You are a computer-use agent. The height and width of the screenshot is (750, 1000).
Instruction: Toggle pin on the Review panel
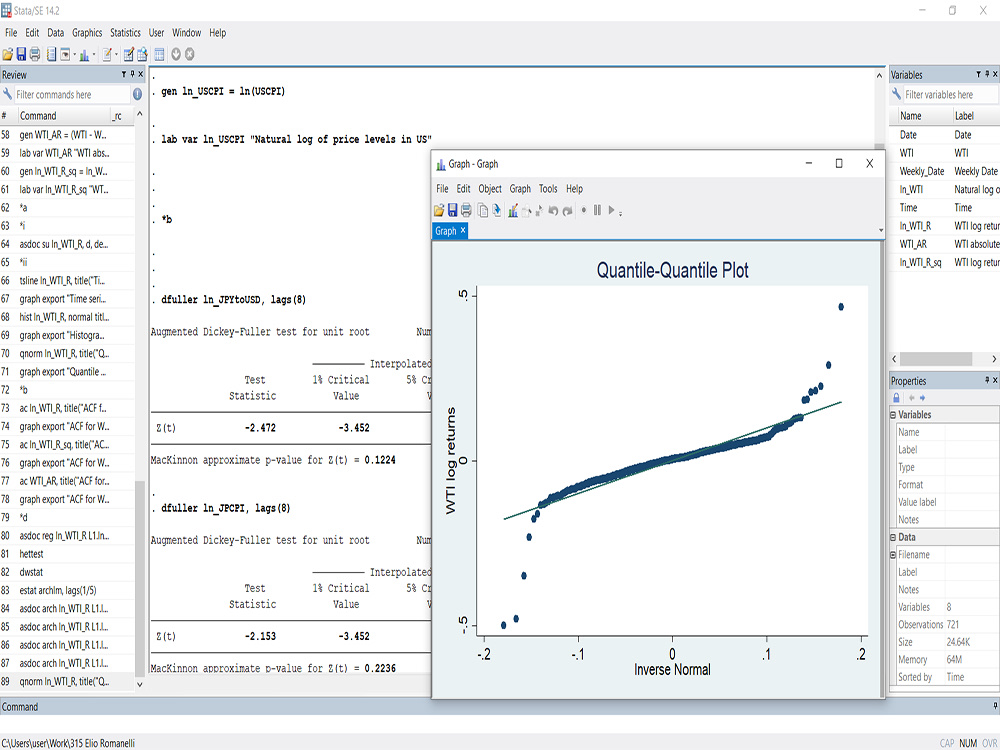pyautogui.click(x=133, y=74)
